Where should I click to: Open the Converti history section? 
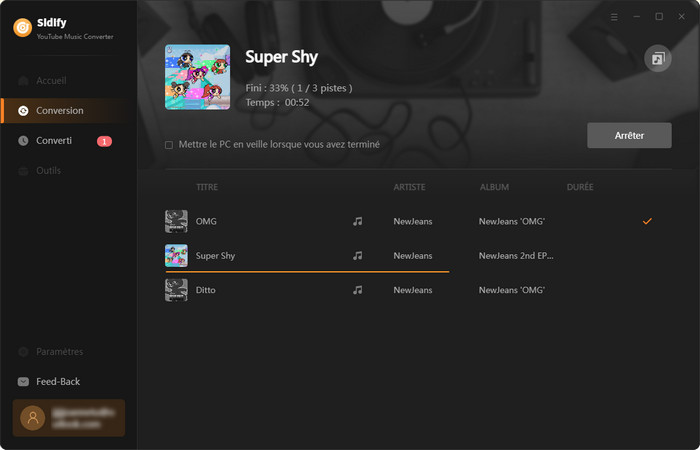pos(54,141)
